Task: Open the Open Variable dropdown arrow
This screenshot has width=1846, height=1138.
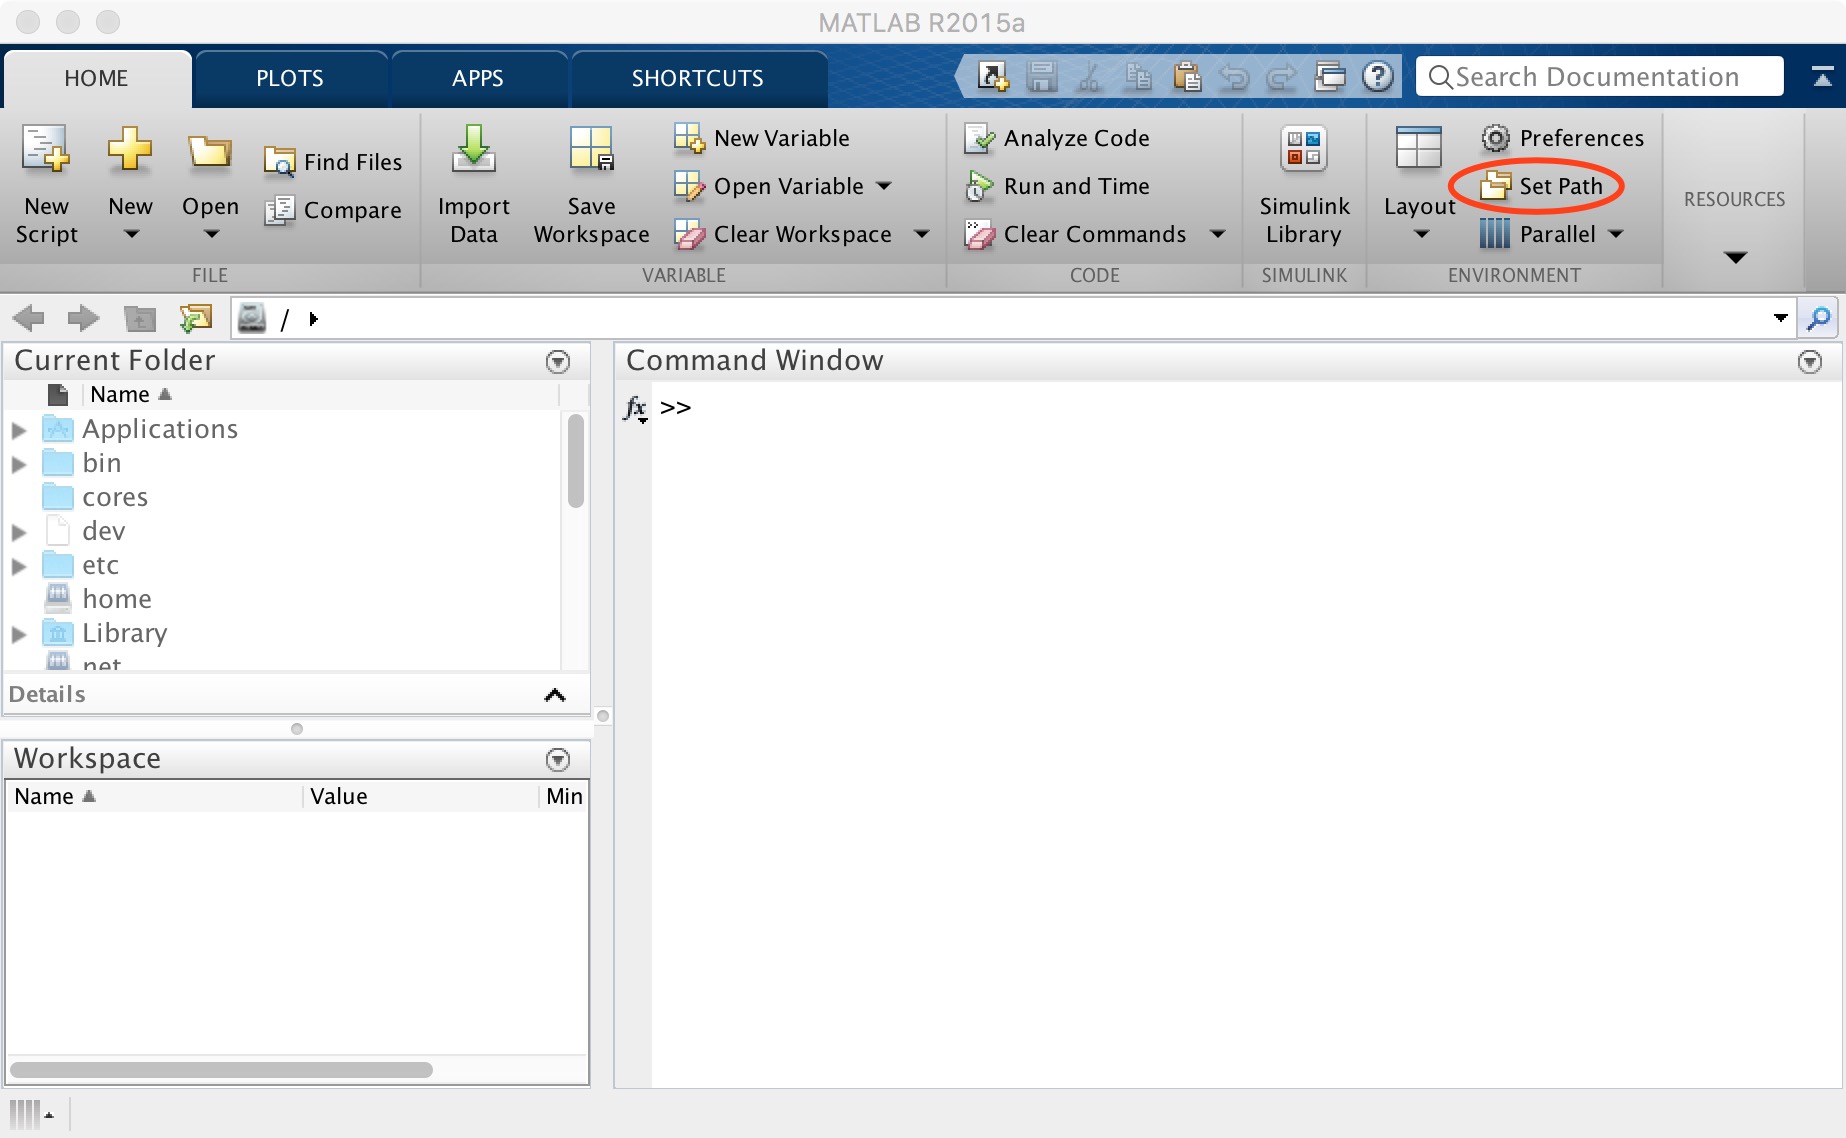Action: 883,186
